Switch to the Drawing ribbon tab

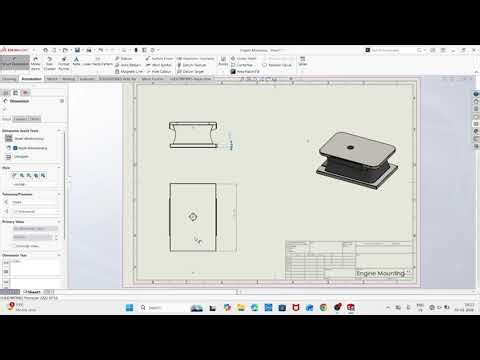(9, 79)
